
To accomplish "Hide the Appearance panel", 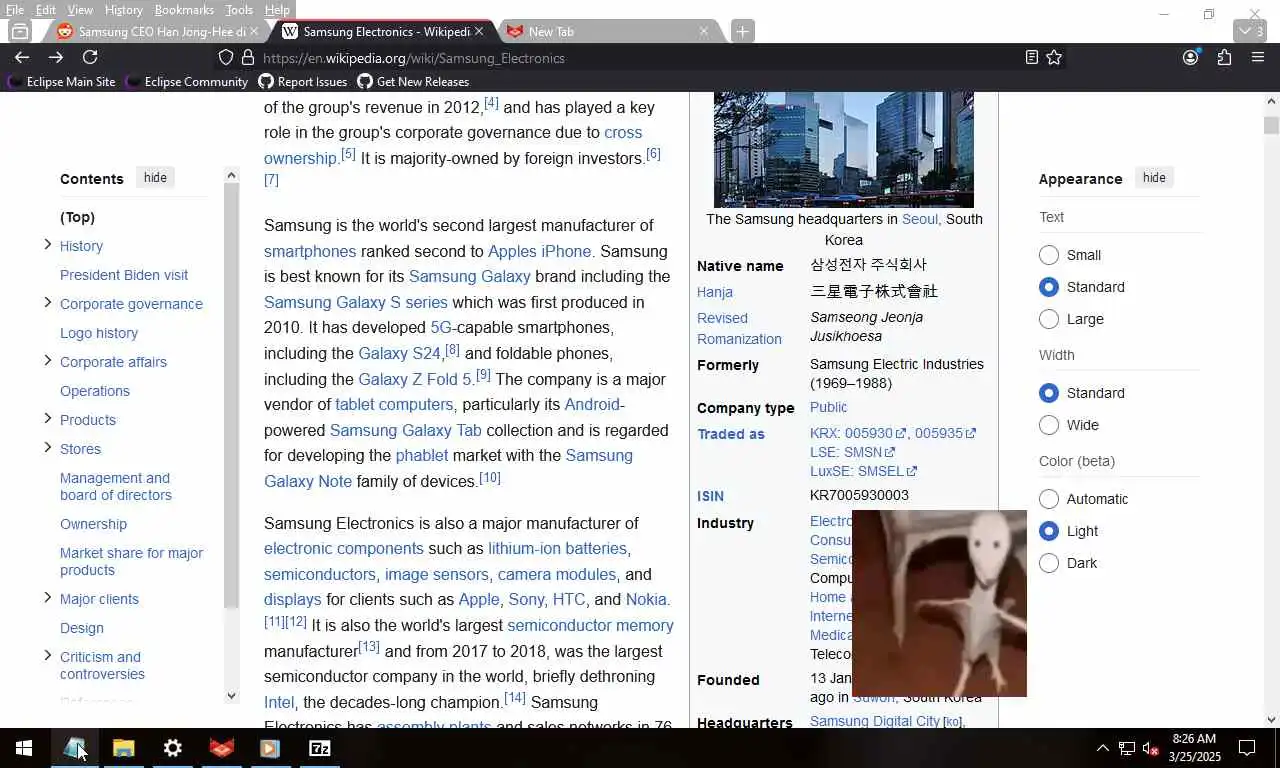I will click(x=1154, y=178).
